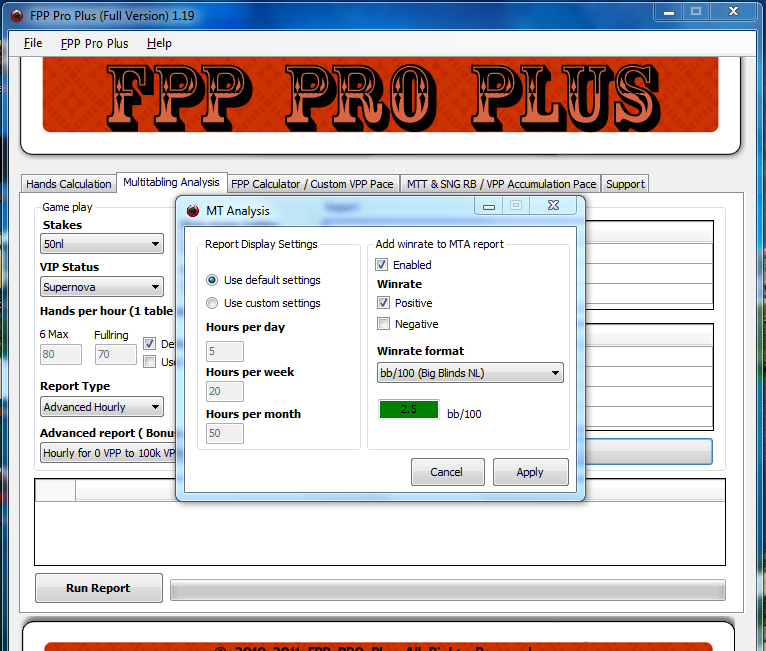Screen dimensions: 766x651
Task: Click the MT Analysis dialog app icon
Action: 193,210
